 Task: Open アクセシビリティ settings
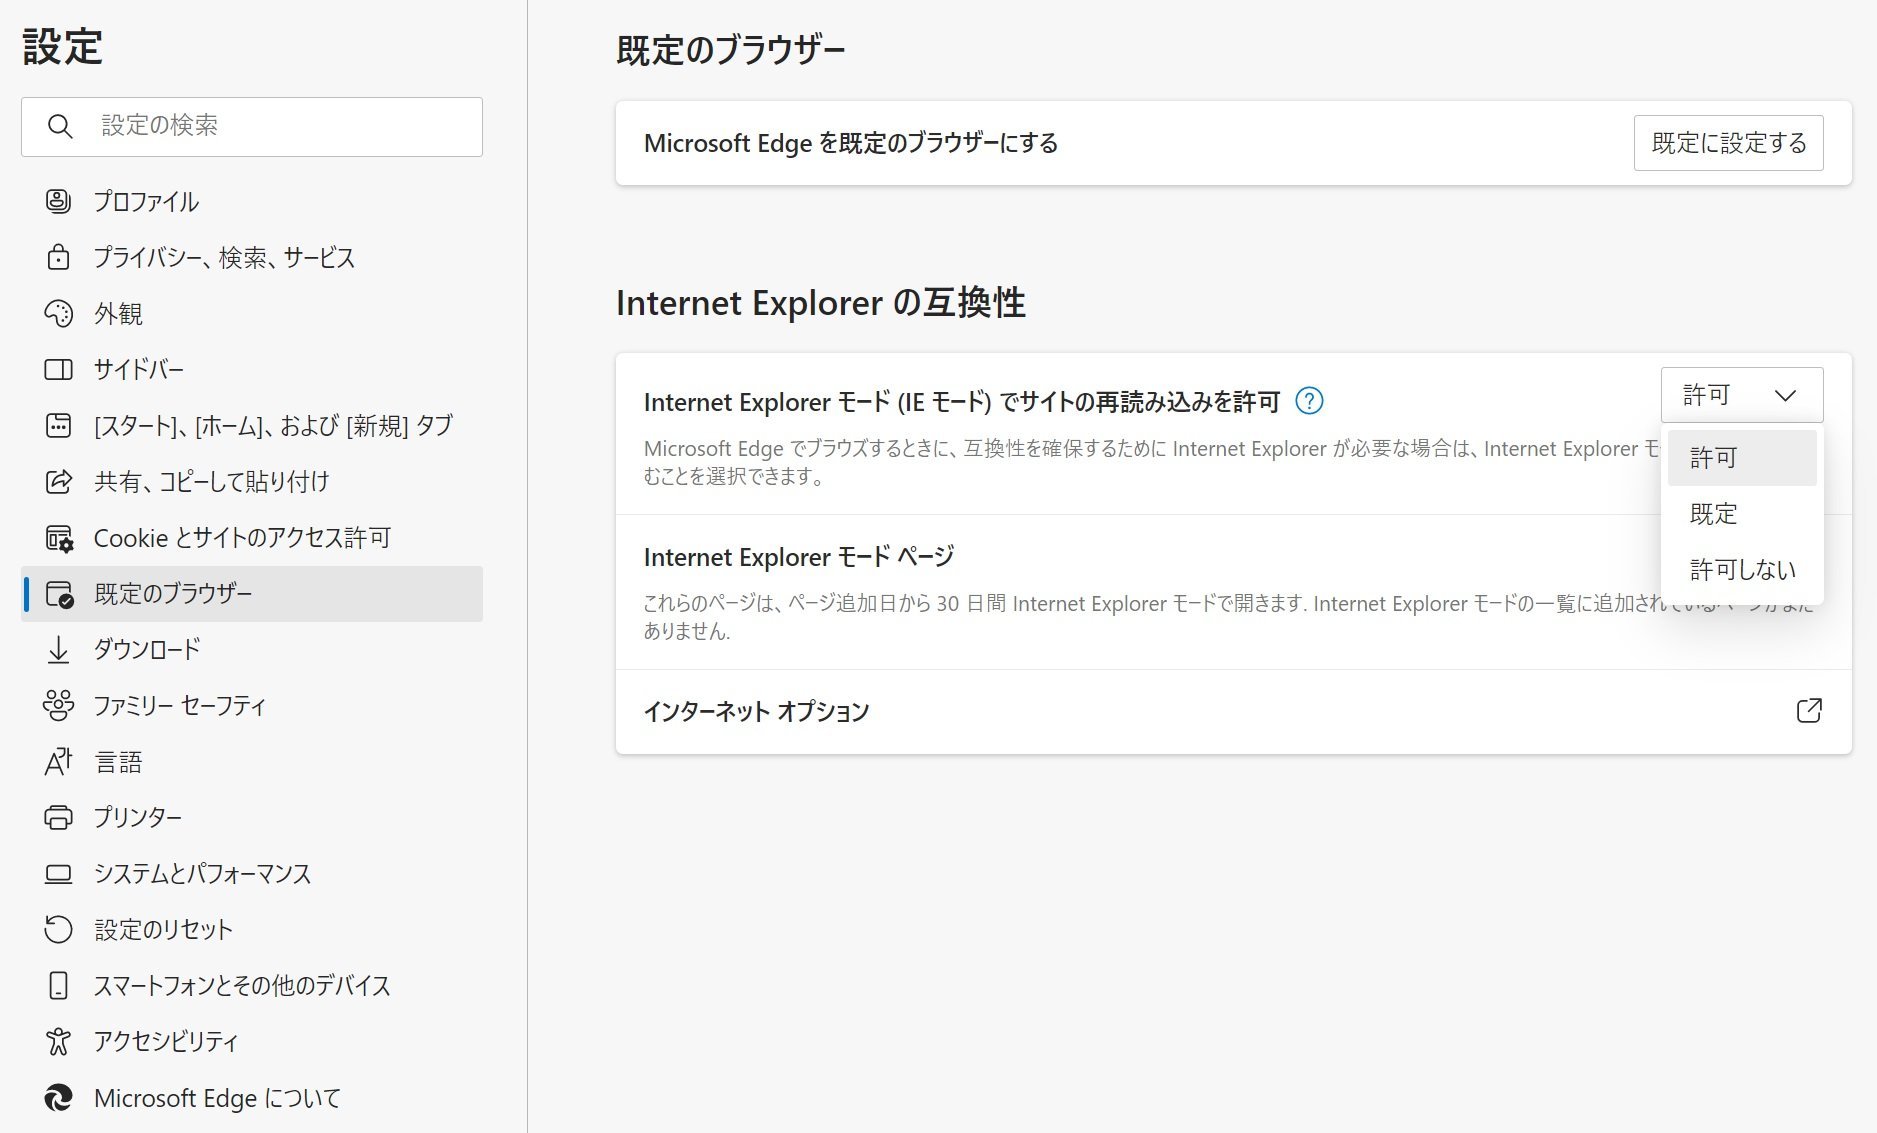[252, 1041]
